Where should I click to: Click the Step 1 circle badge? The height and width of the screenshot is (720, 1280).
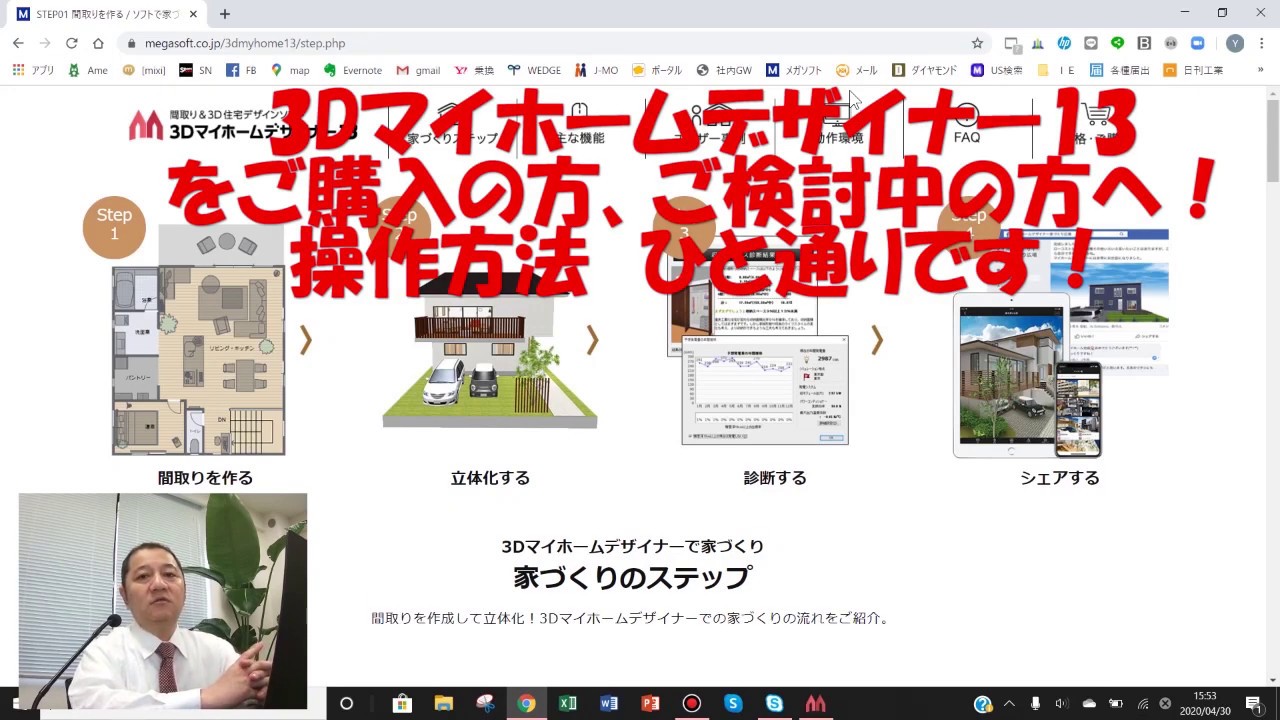click(x=114, y=227)
